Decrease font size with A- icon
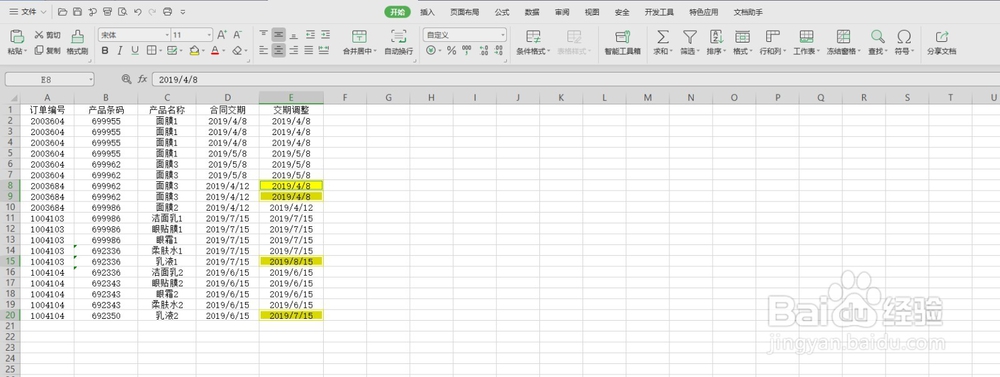 pos(237,35)
